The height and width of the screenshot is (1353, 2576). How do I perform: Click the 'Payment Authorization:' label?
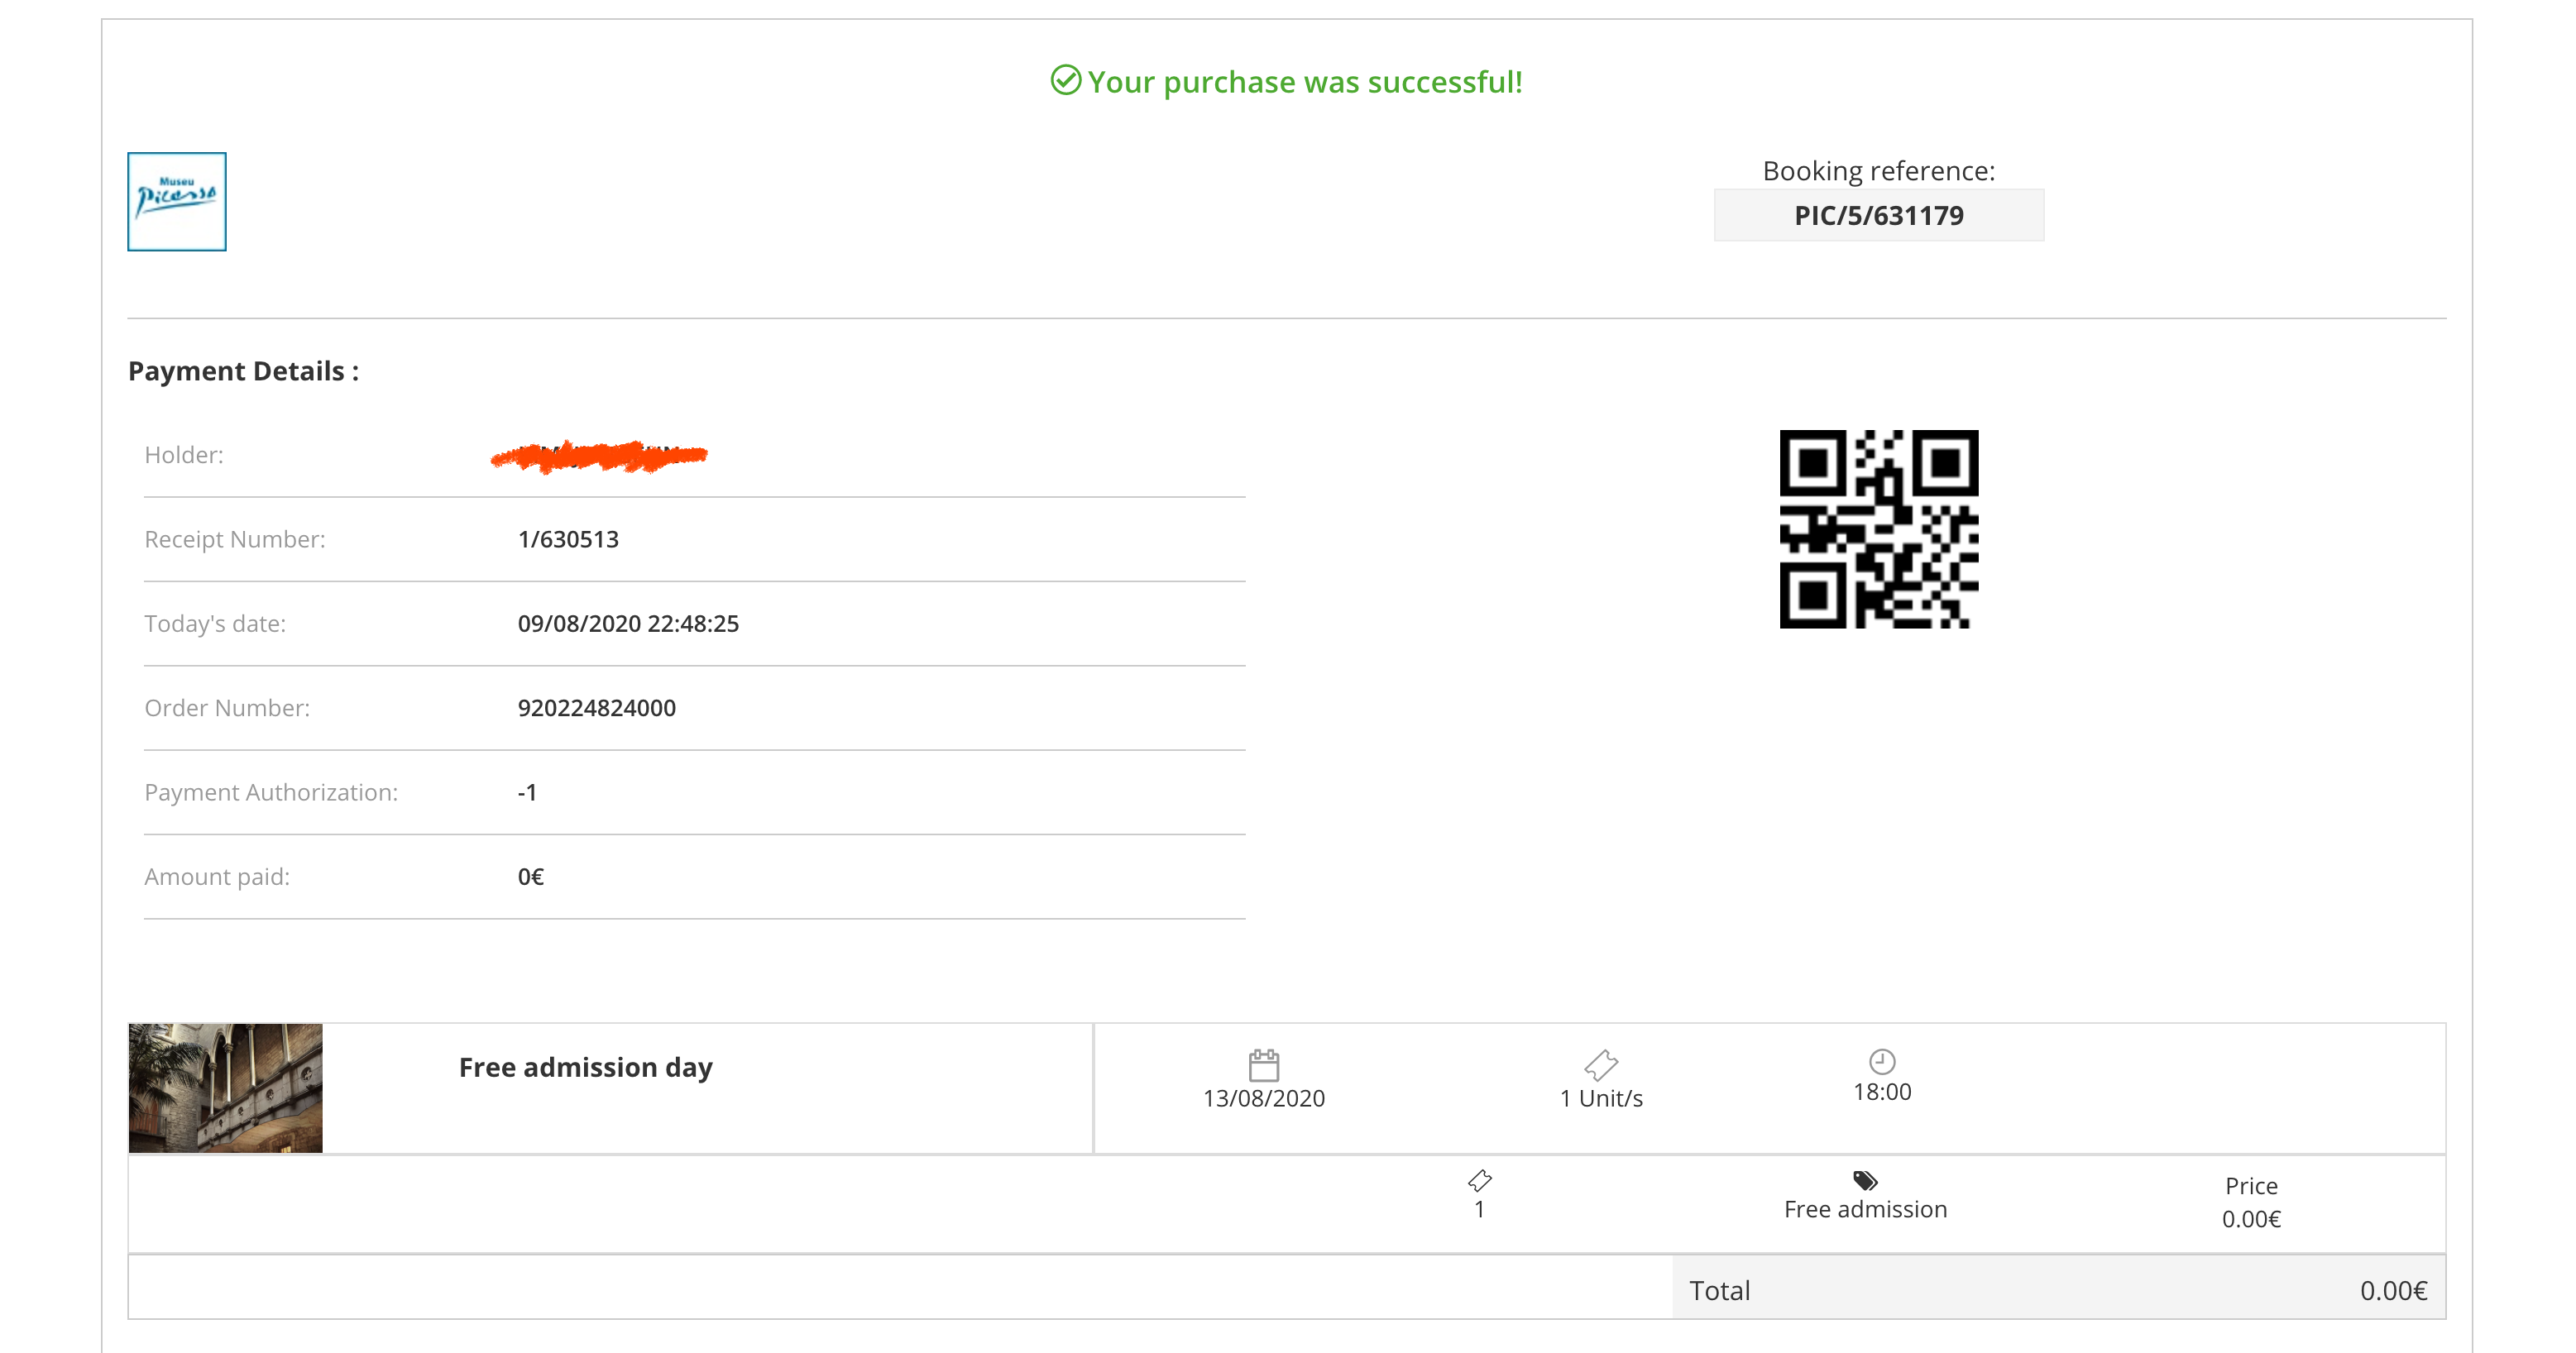click(x=271, y=792)
